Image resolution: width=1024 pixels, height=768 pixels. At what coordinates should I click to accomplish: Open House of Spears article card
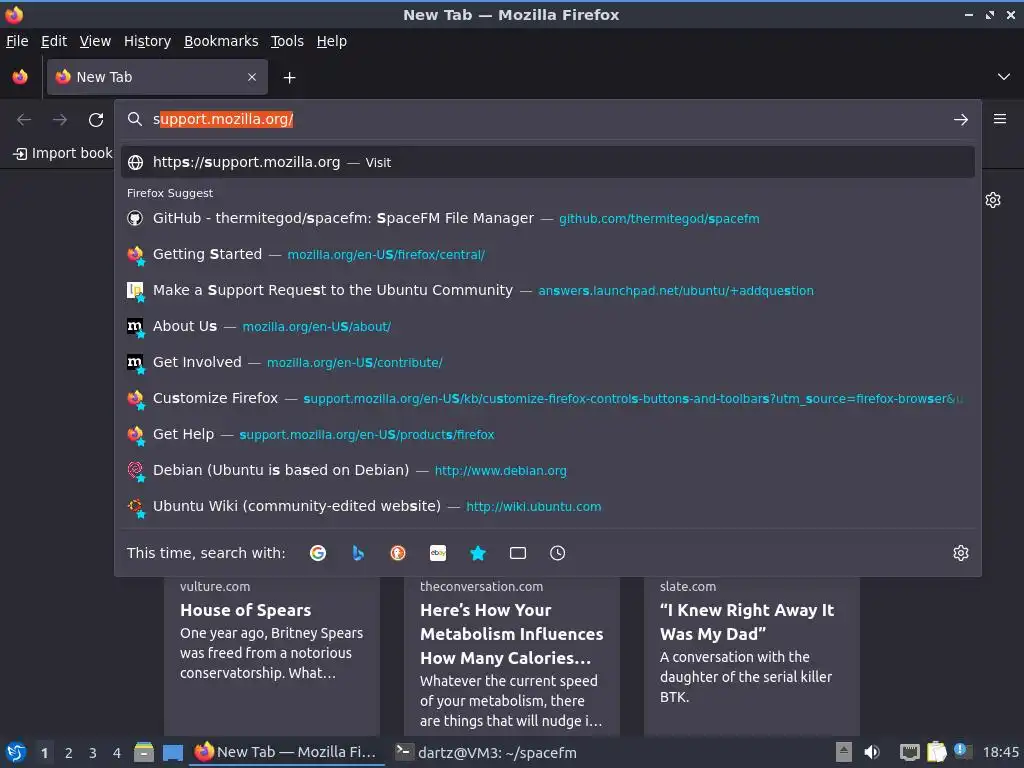(x=272, y=656)
